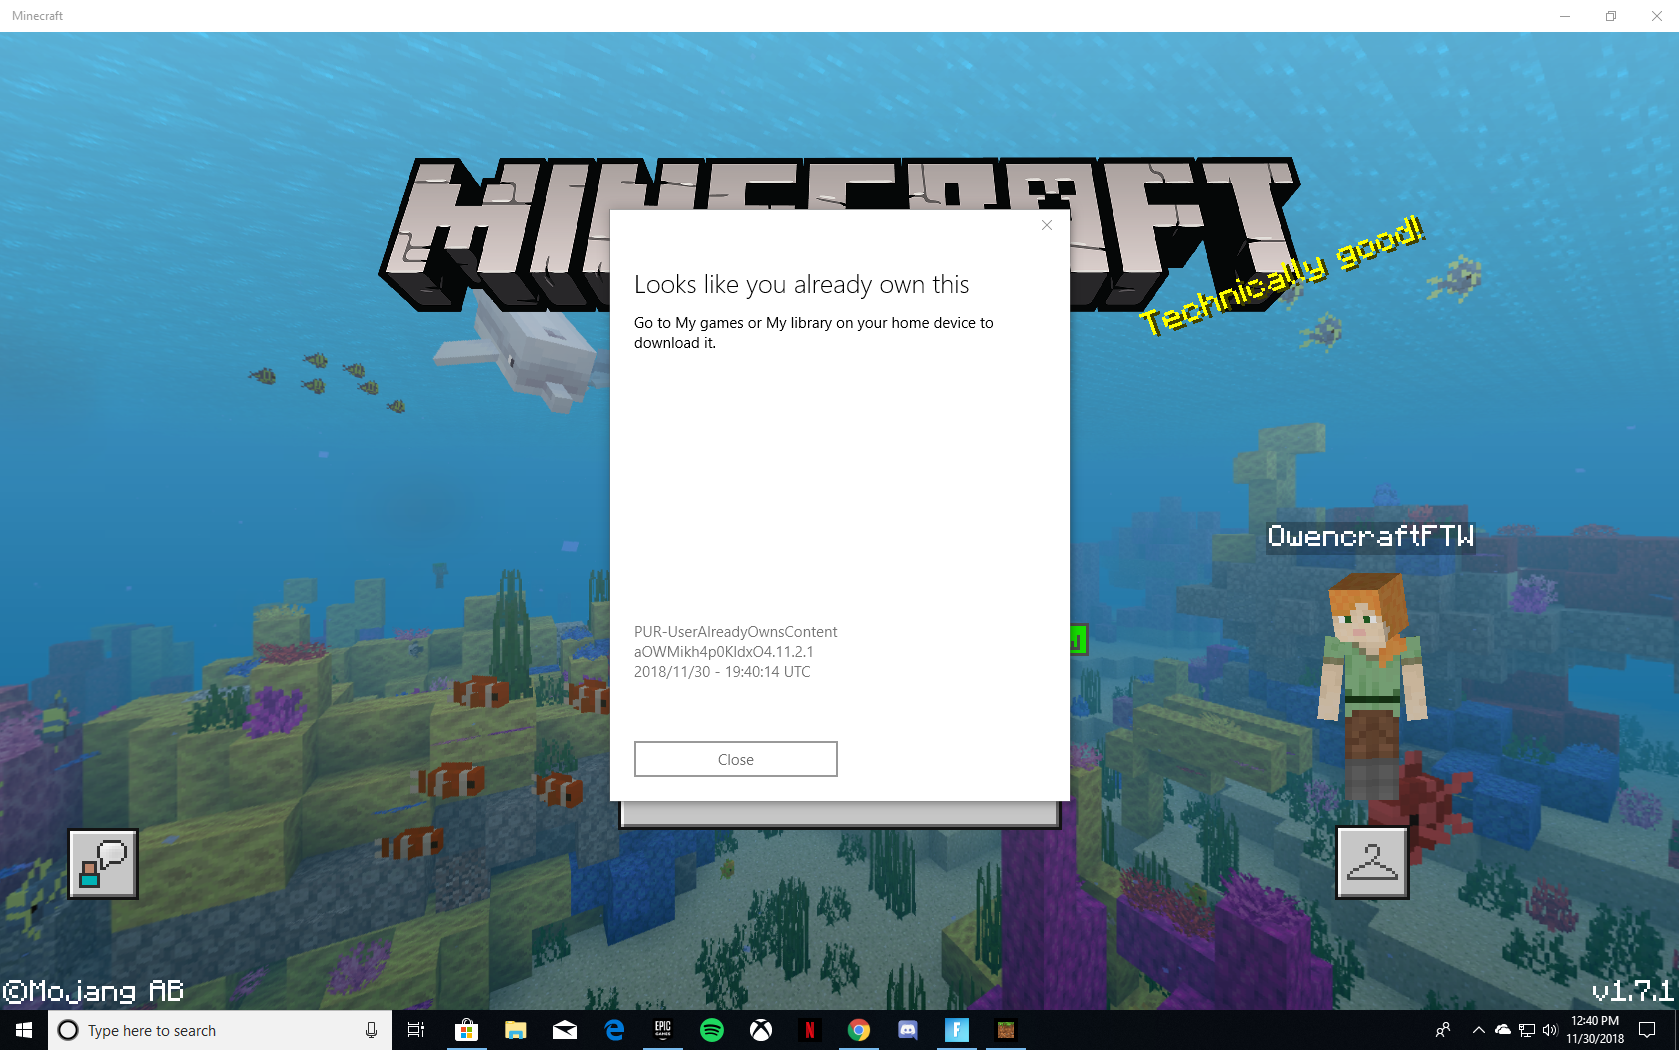Dismiss the dialog with the X icon
The image size is (1679, 1050).
pos(1047,225)
